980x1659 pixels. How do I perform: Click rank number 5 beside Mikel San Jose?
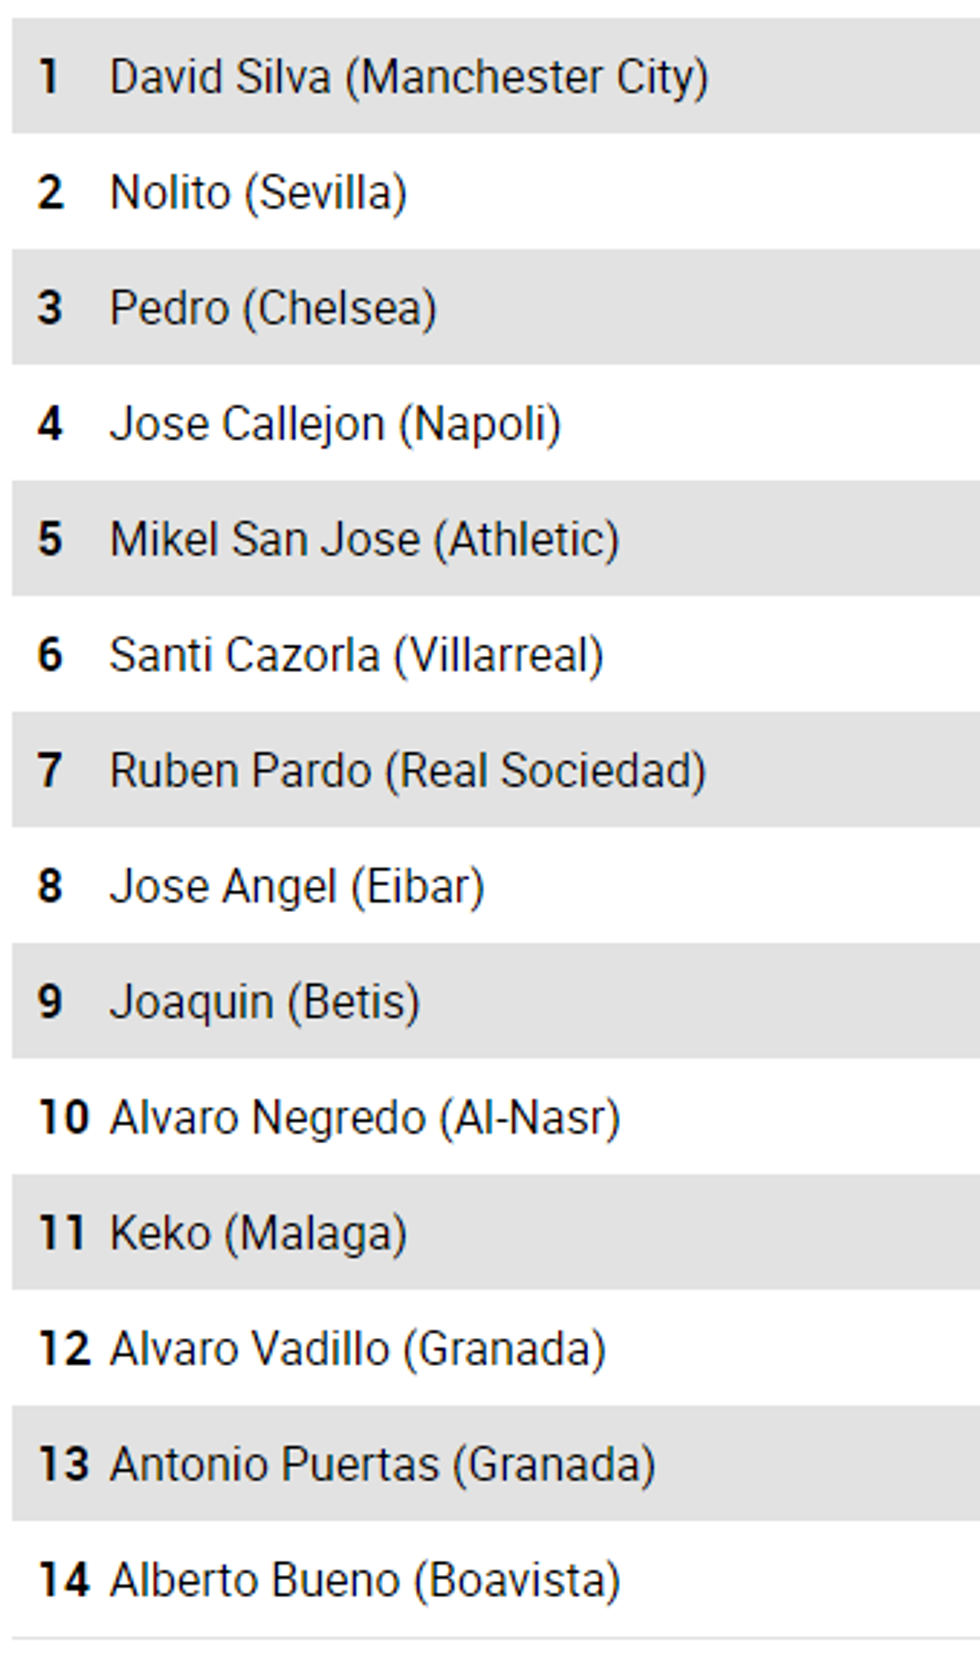pos(50,539)
